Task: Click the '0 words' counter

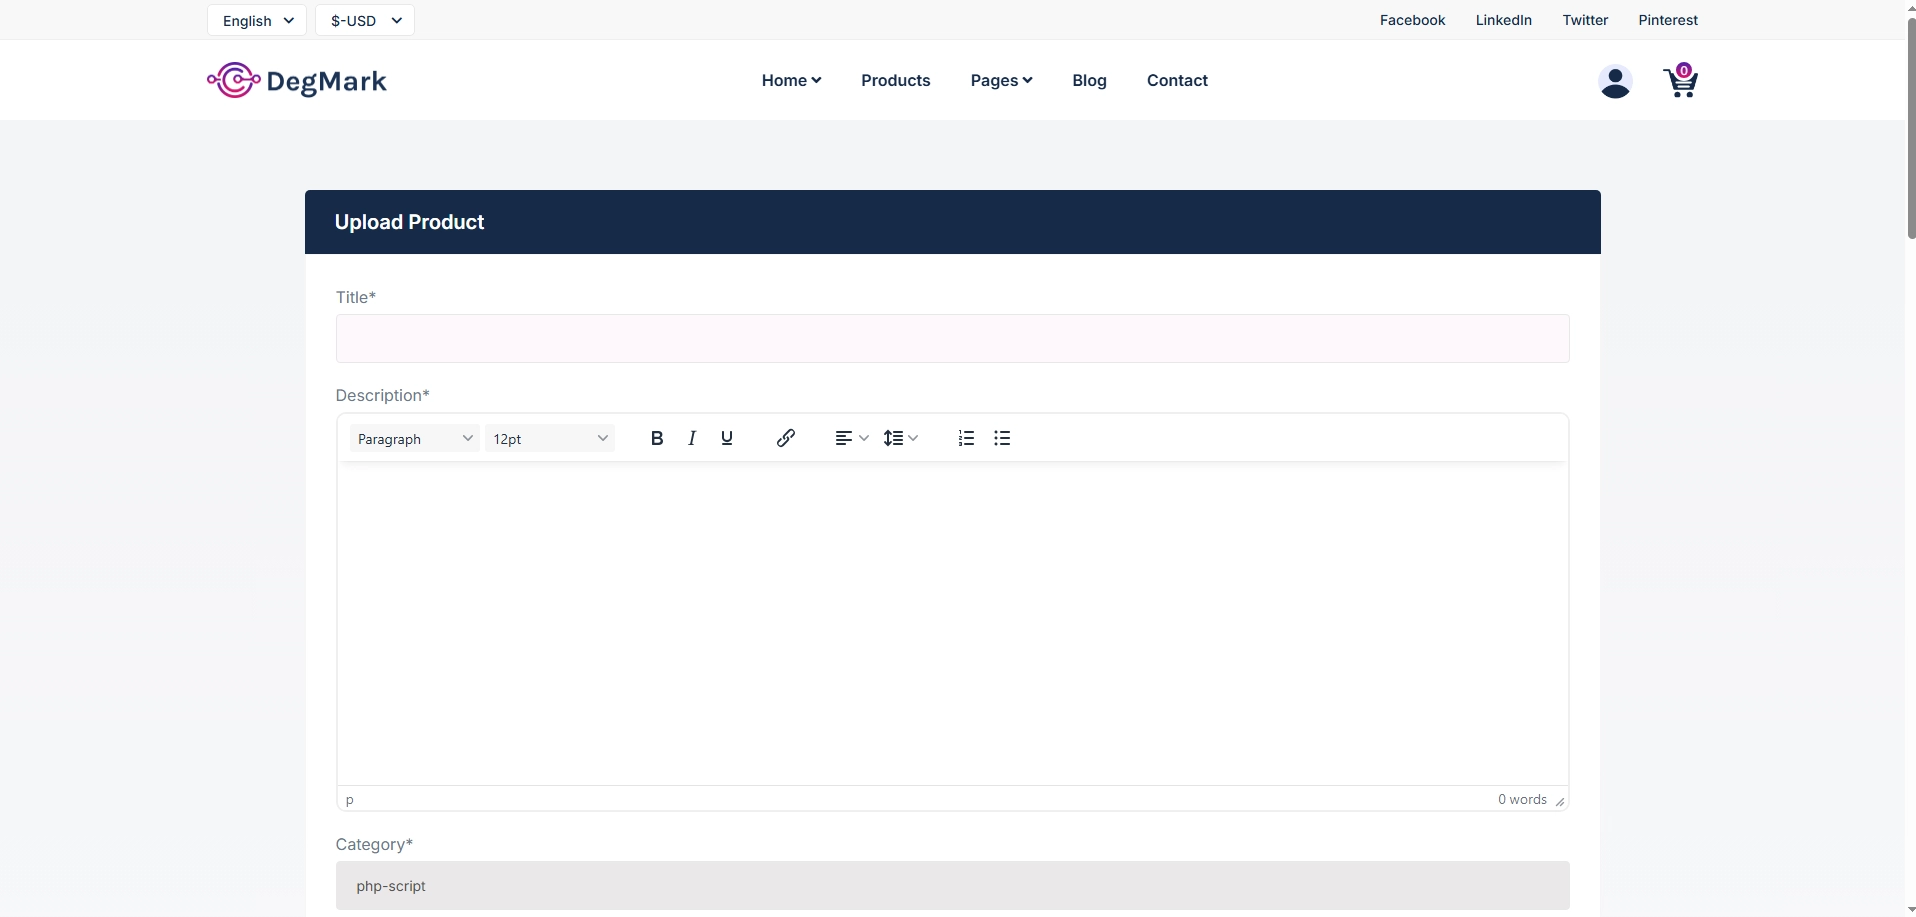Action: coord(1522,799)
